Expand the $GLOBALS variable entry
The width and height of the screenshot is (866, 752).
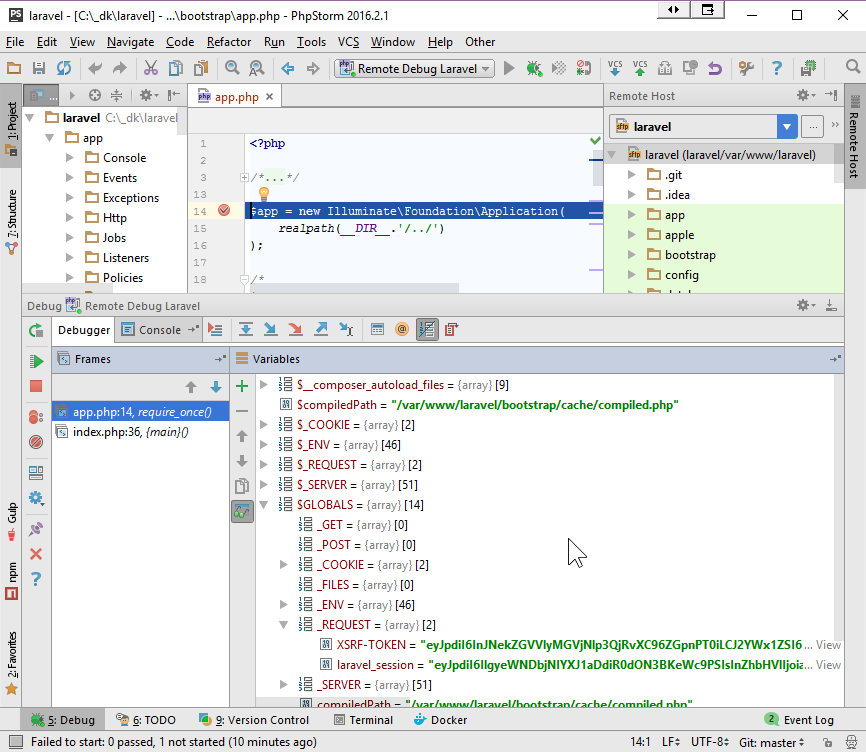click(x=263, y=504)
